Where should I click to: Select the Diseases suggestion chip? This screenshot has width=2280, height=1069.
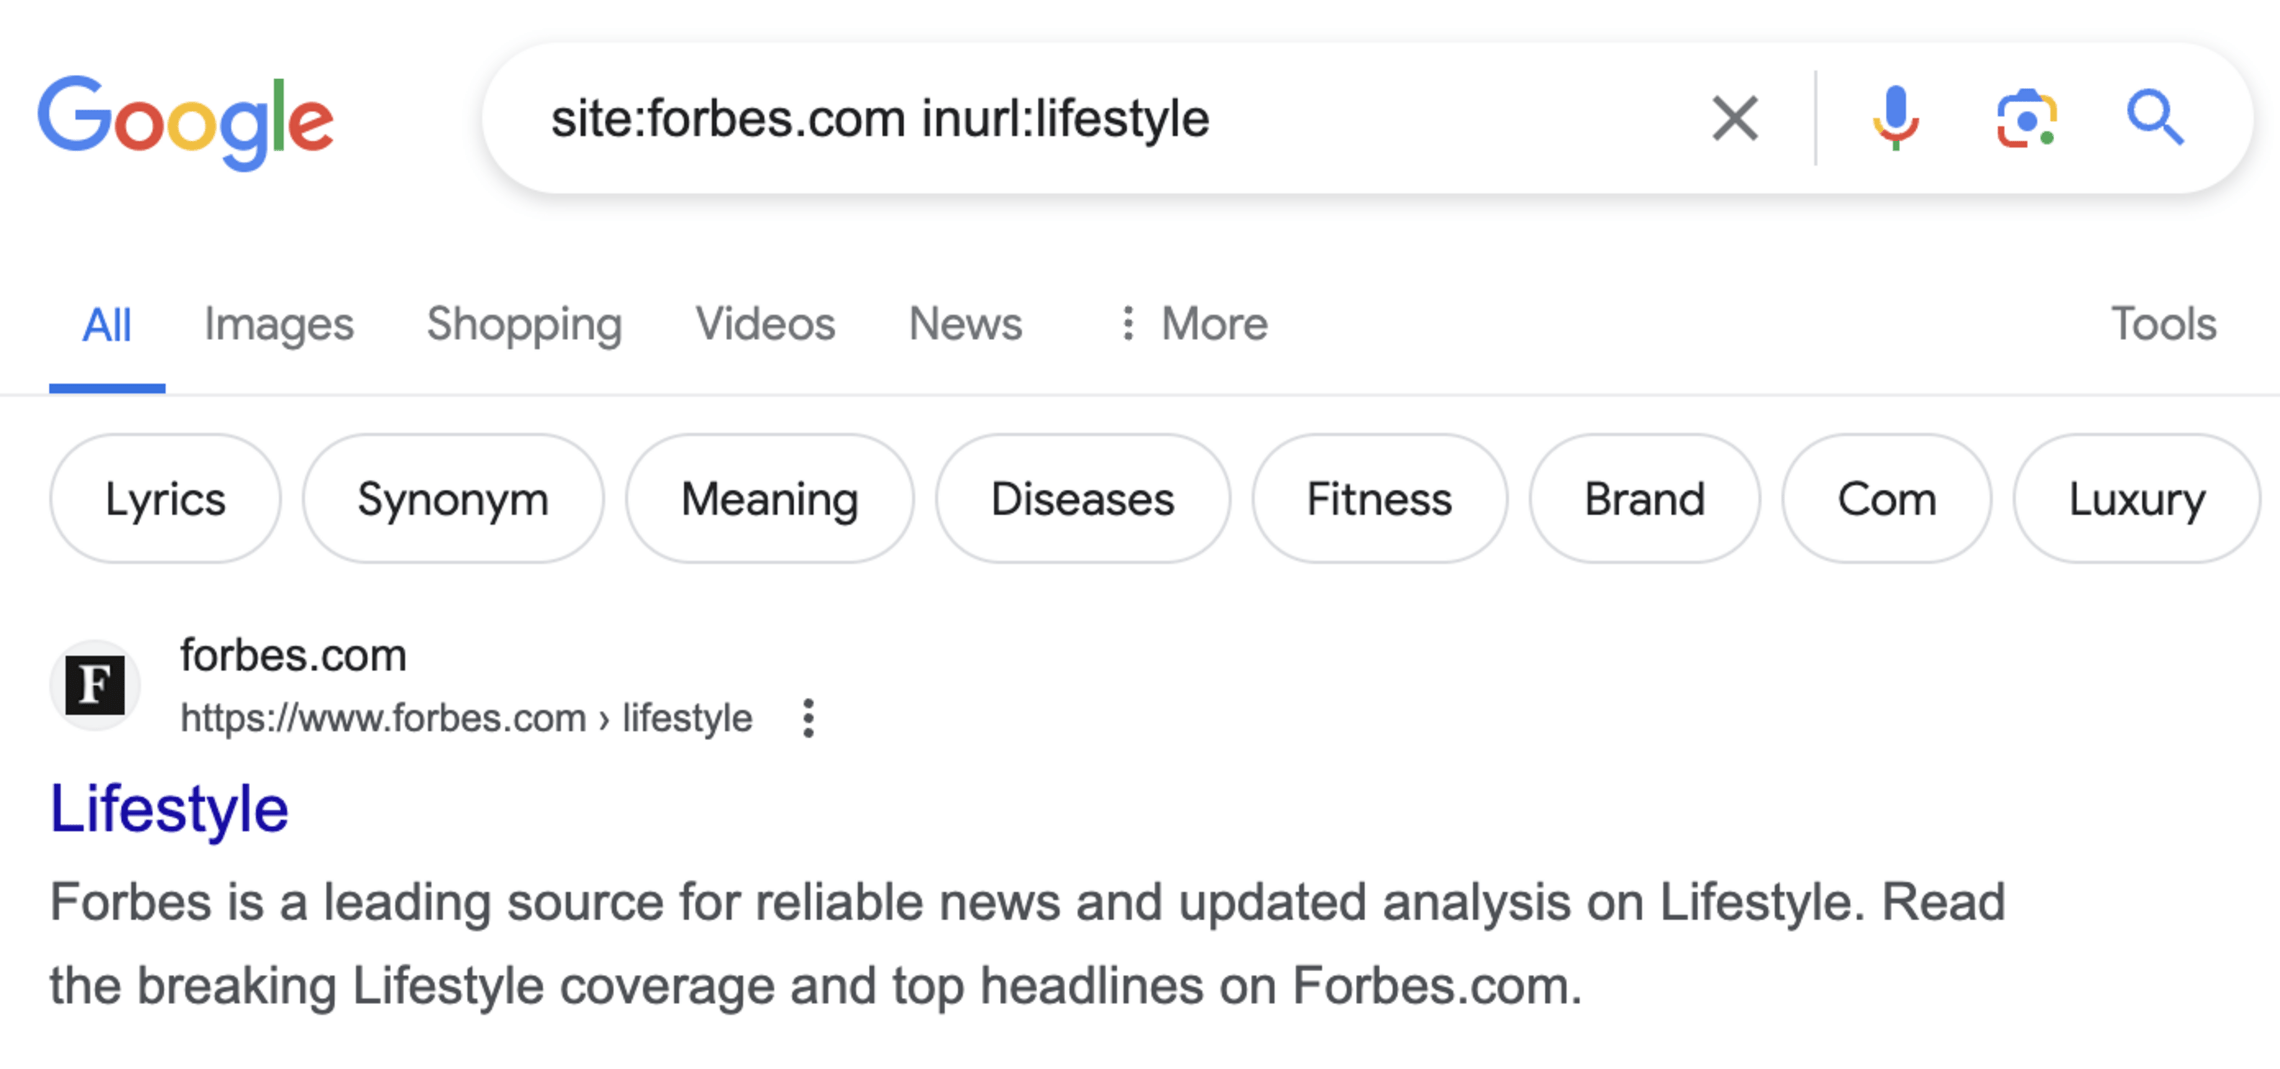tap(1082, 498)
